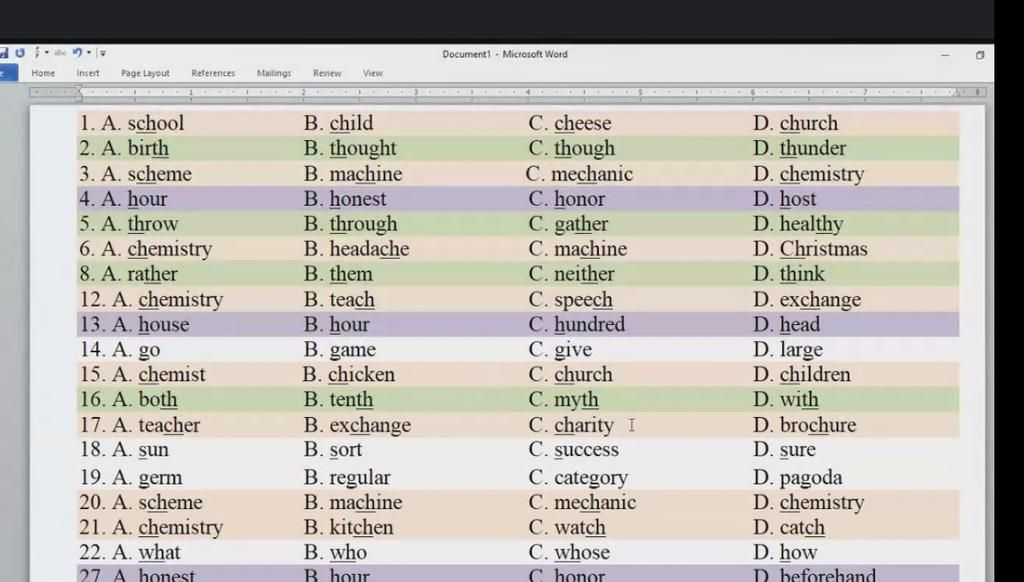Click 'exchange' in row 12
Image resolution: width=1024 pixels, height=582 pixels.
[820, 300]
